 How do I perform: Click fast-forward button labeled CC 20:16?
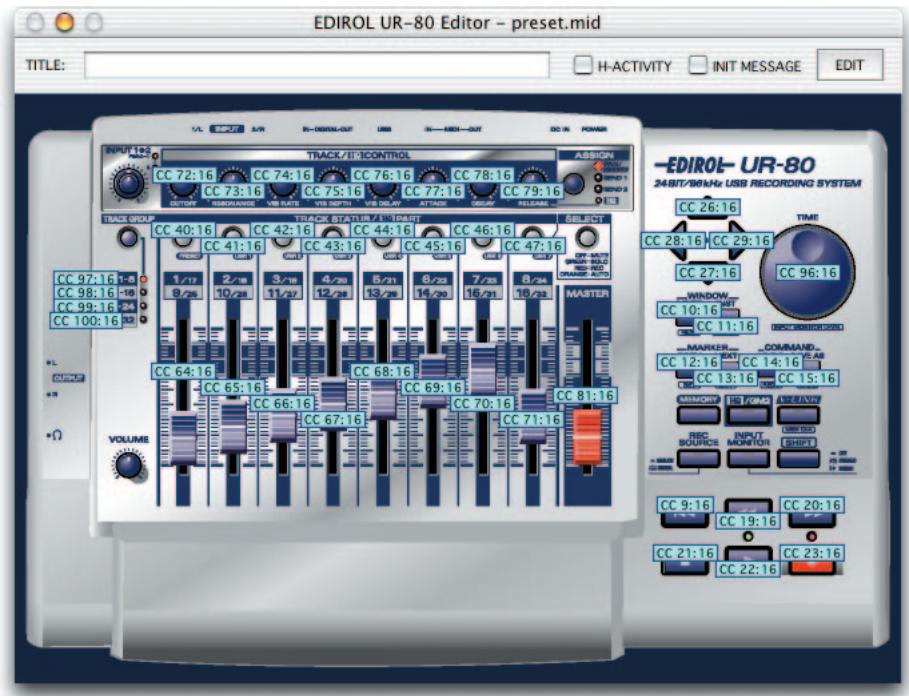pos(811,505)
